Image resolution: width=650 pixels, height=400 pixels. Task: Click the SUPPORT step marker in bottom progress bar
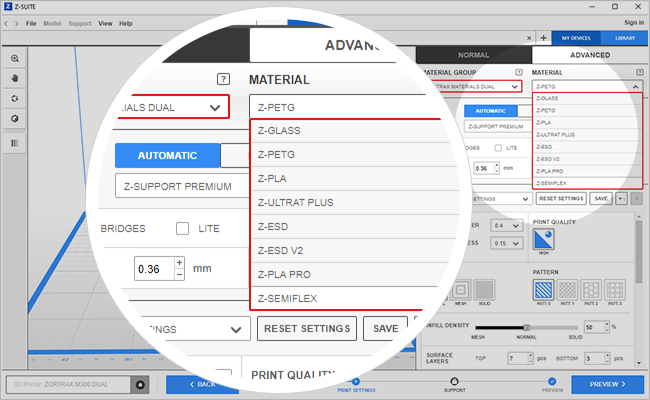point(454,381)
